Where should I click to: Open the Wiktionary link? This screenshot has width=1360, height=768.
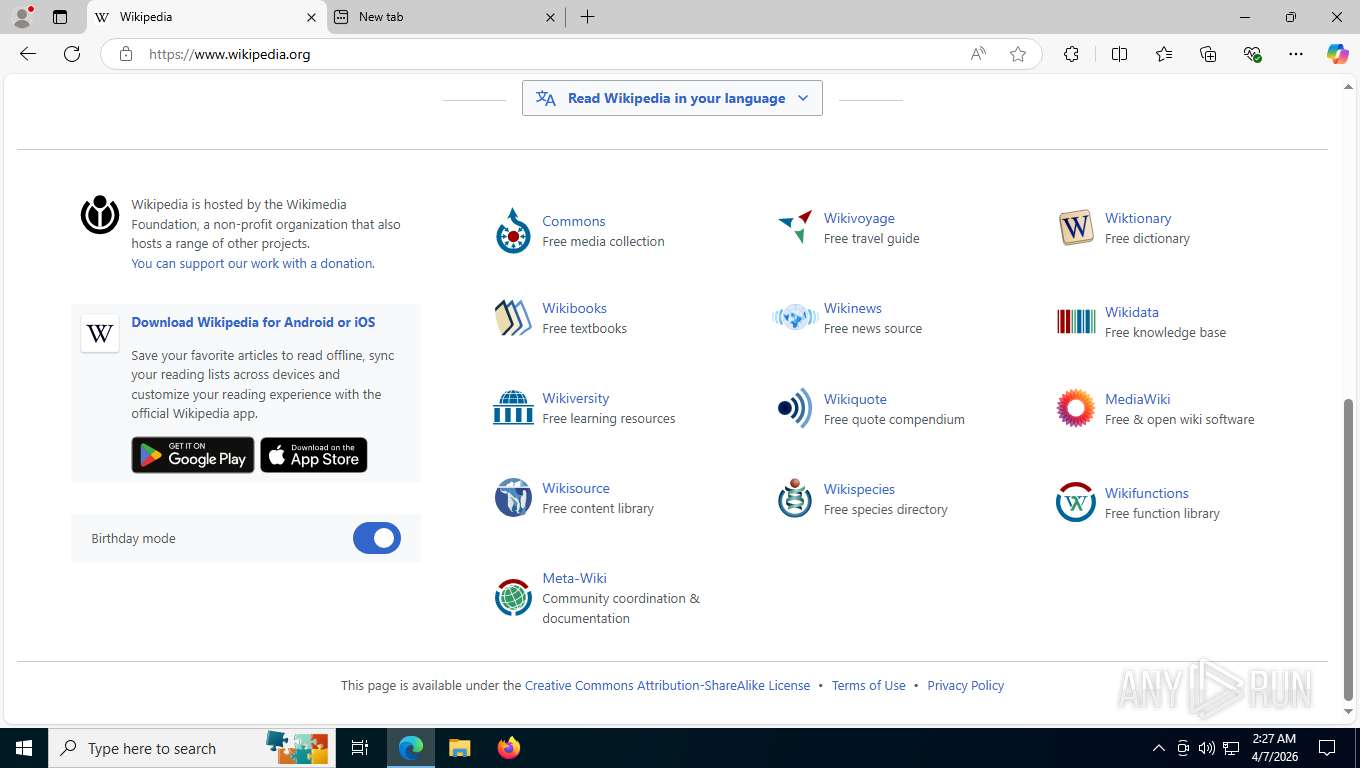1138,218
